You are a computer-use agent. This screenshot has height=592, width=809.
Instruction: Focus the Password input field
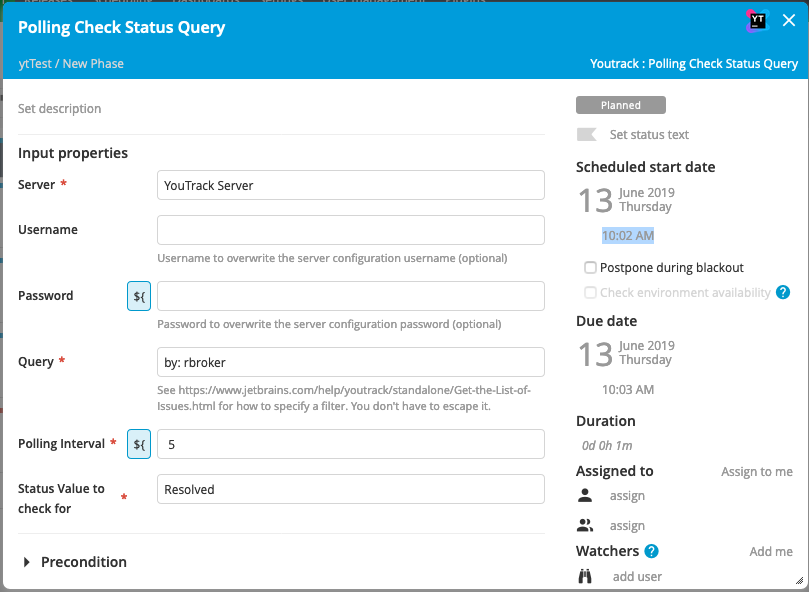[351, 296]
